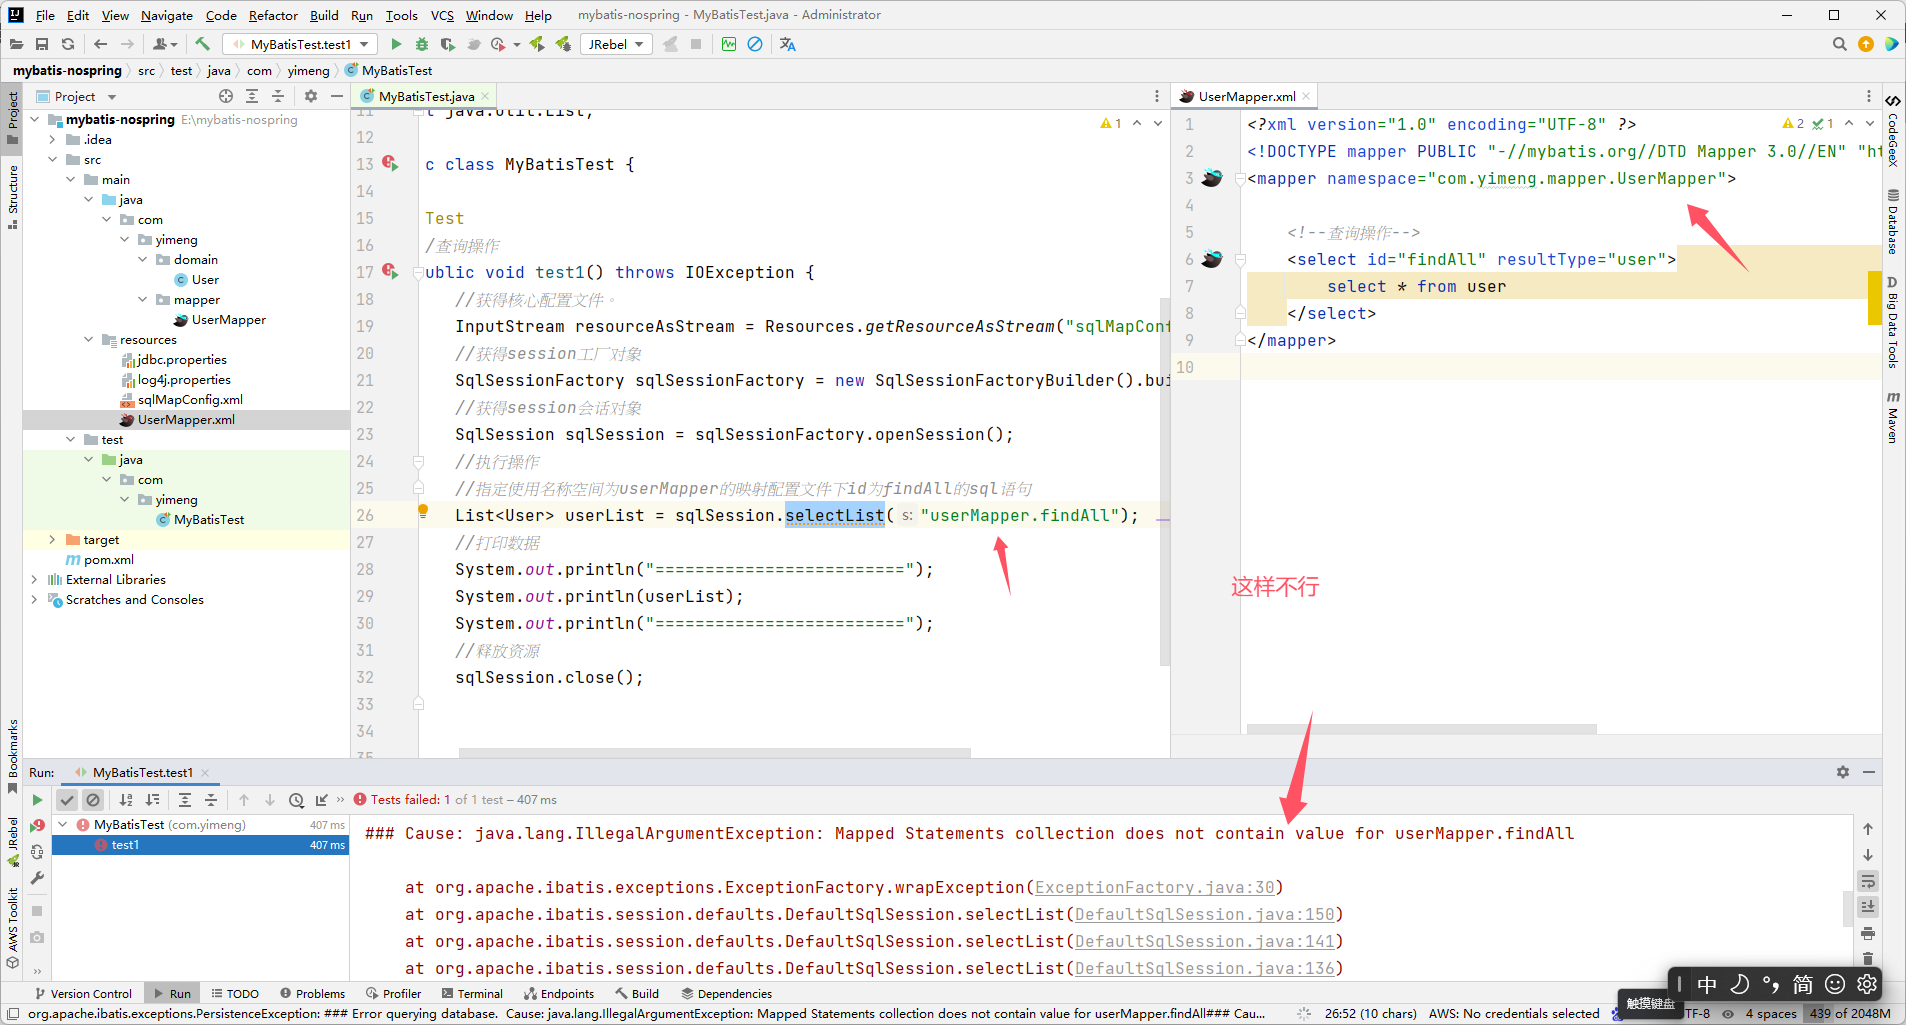Image resolution: width=1906 pixels, height=1025 pixels.
Task: Toggle Show Ignored tests filter
Action: 93,800
